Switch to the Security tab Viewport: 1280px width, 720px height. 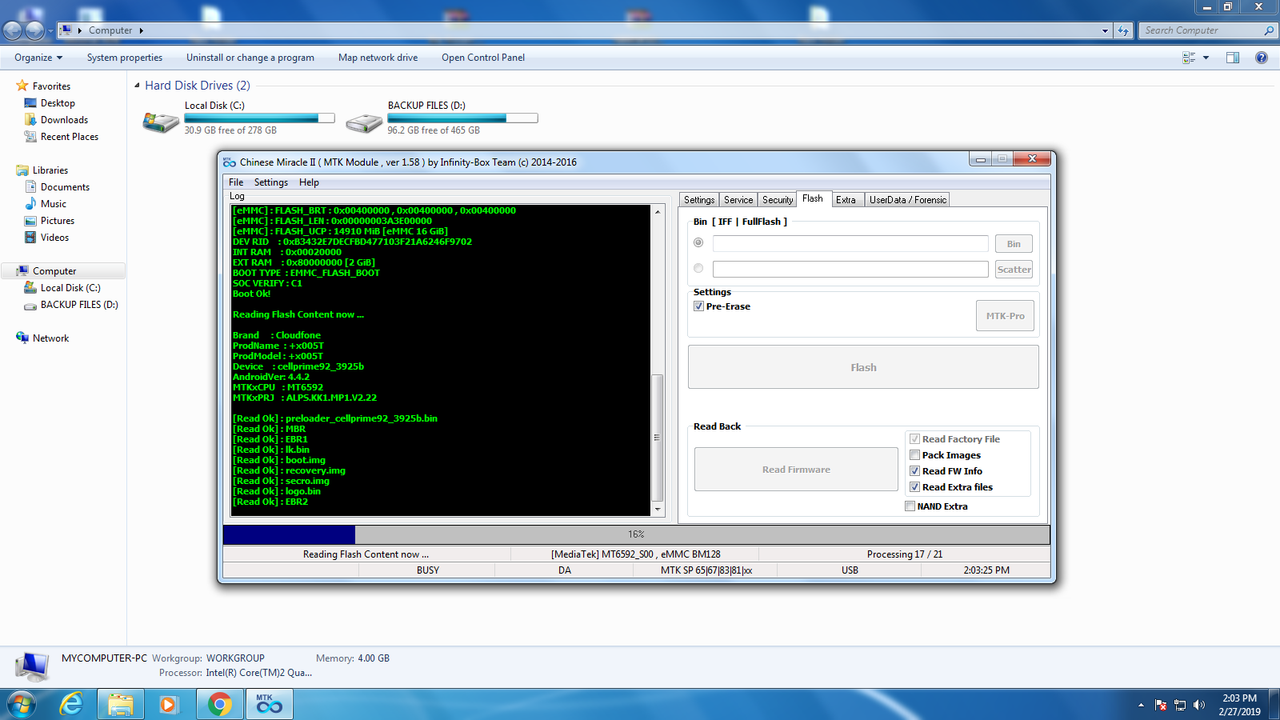pyautogui.click(x=777, y=200)
